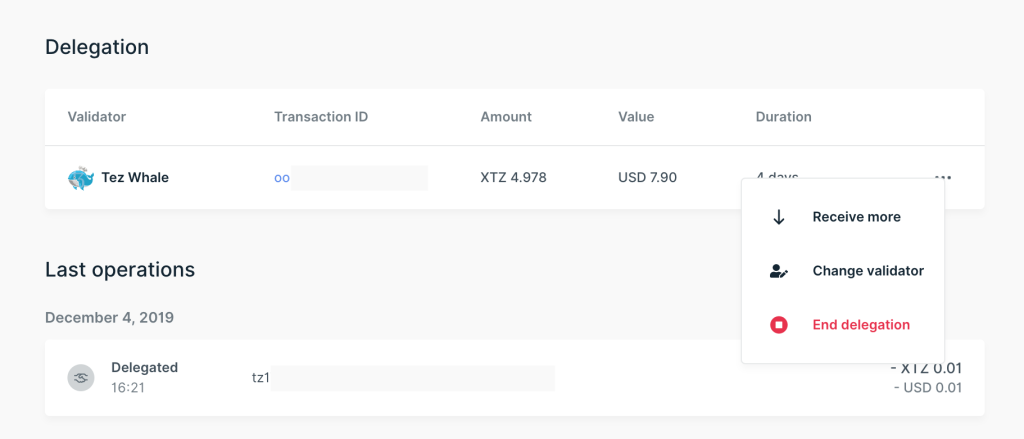Click the red stop icon for End delegation

[779, 325]
